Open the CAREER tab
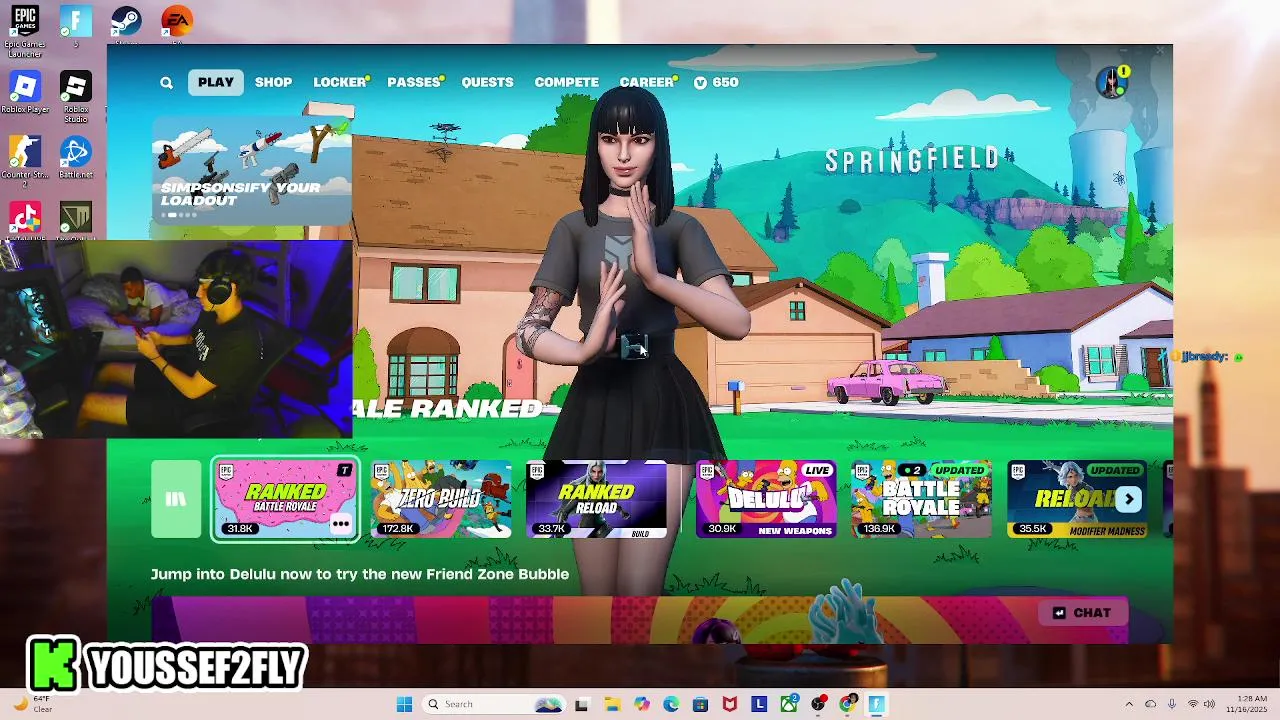This screenshot has width=1280, height=720. click(x=648, y=82)
